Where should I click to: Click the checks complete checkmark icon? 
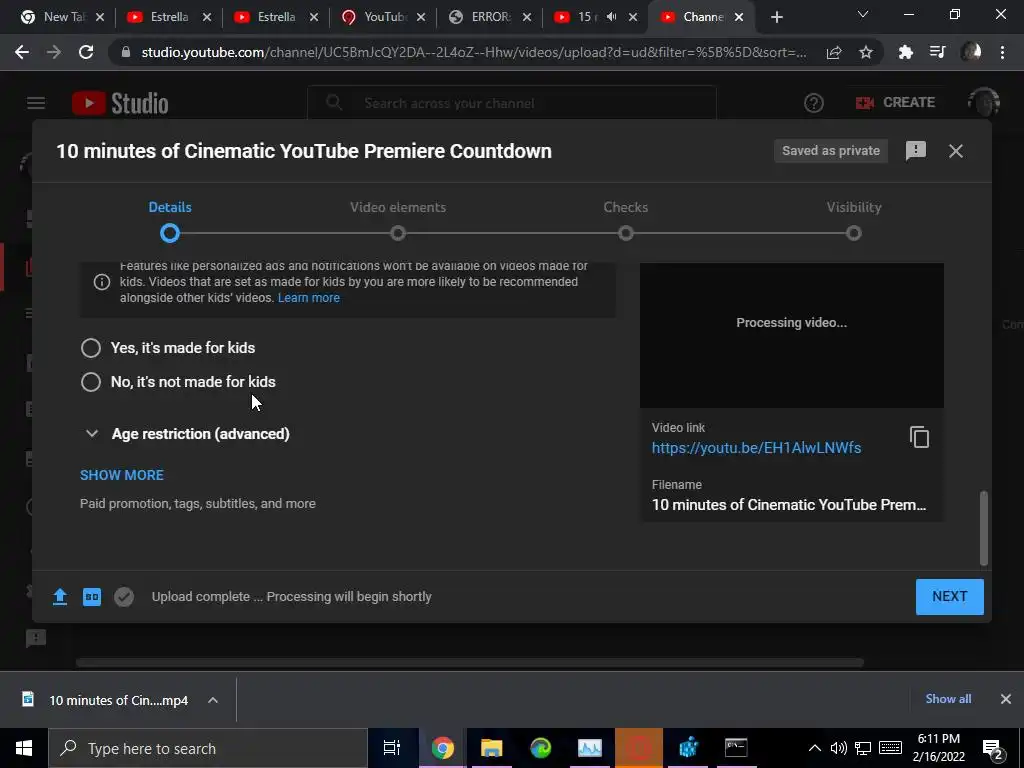124,597
